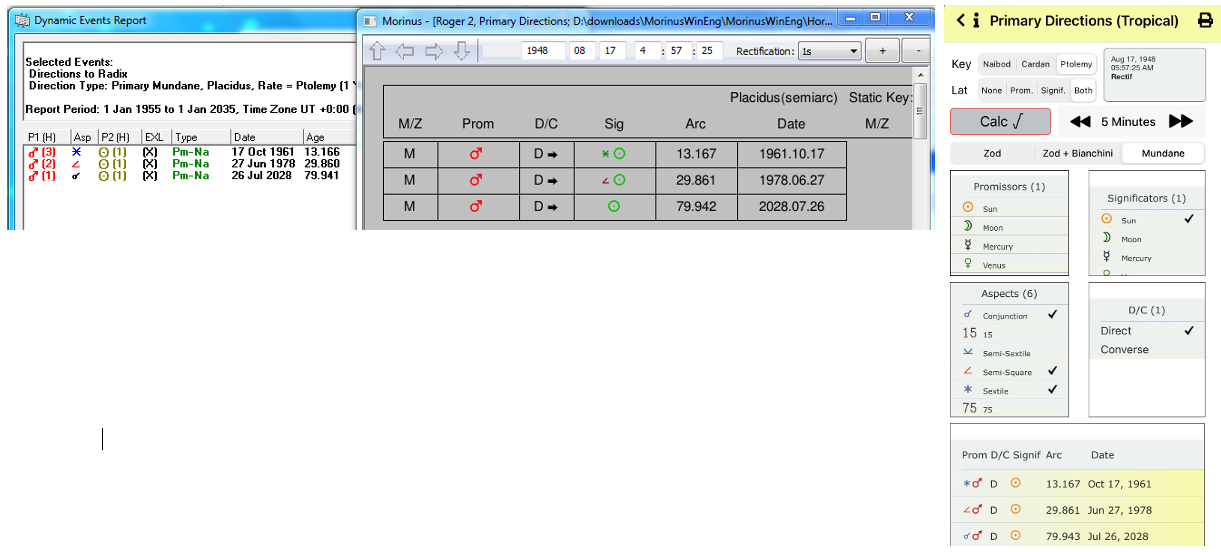Click the printer icon in the header
Screen dimensions: 1221x552
pyautogui.click(x=1205, y=21)
